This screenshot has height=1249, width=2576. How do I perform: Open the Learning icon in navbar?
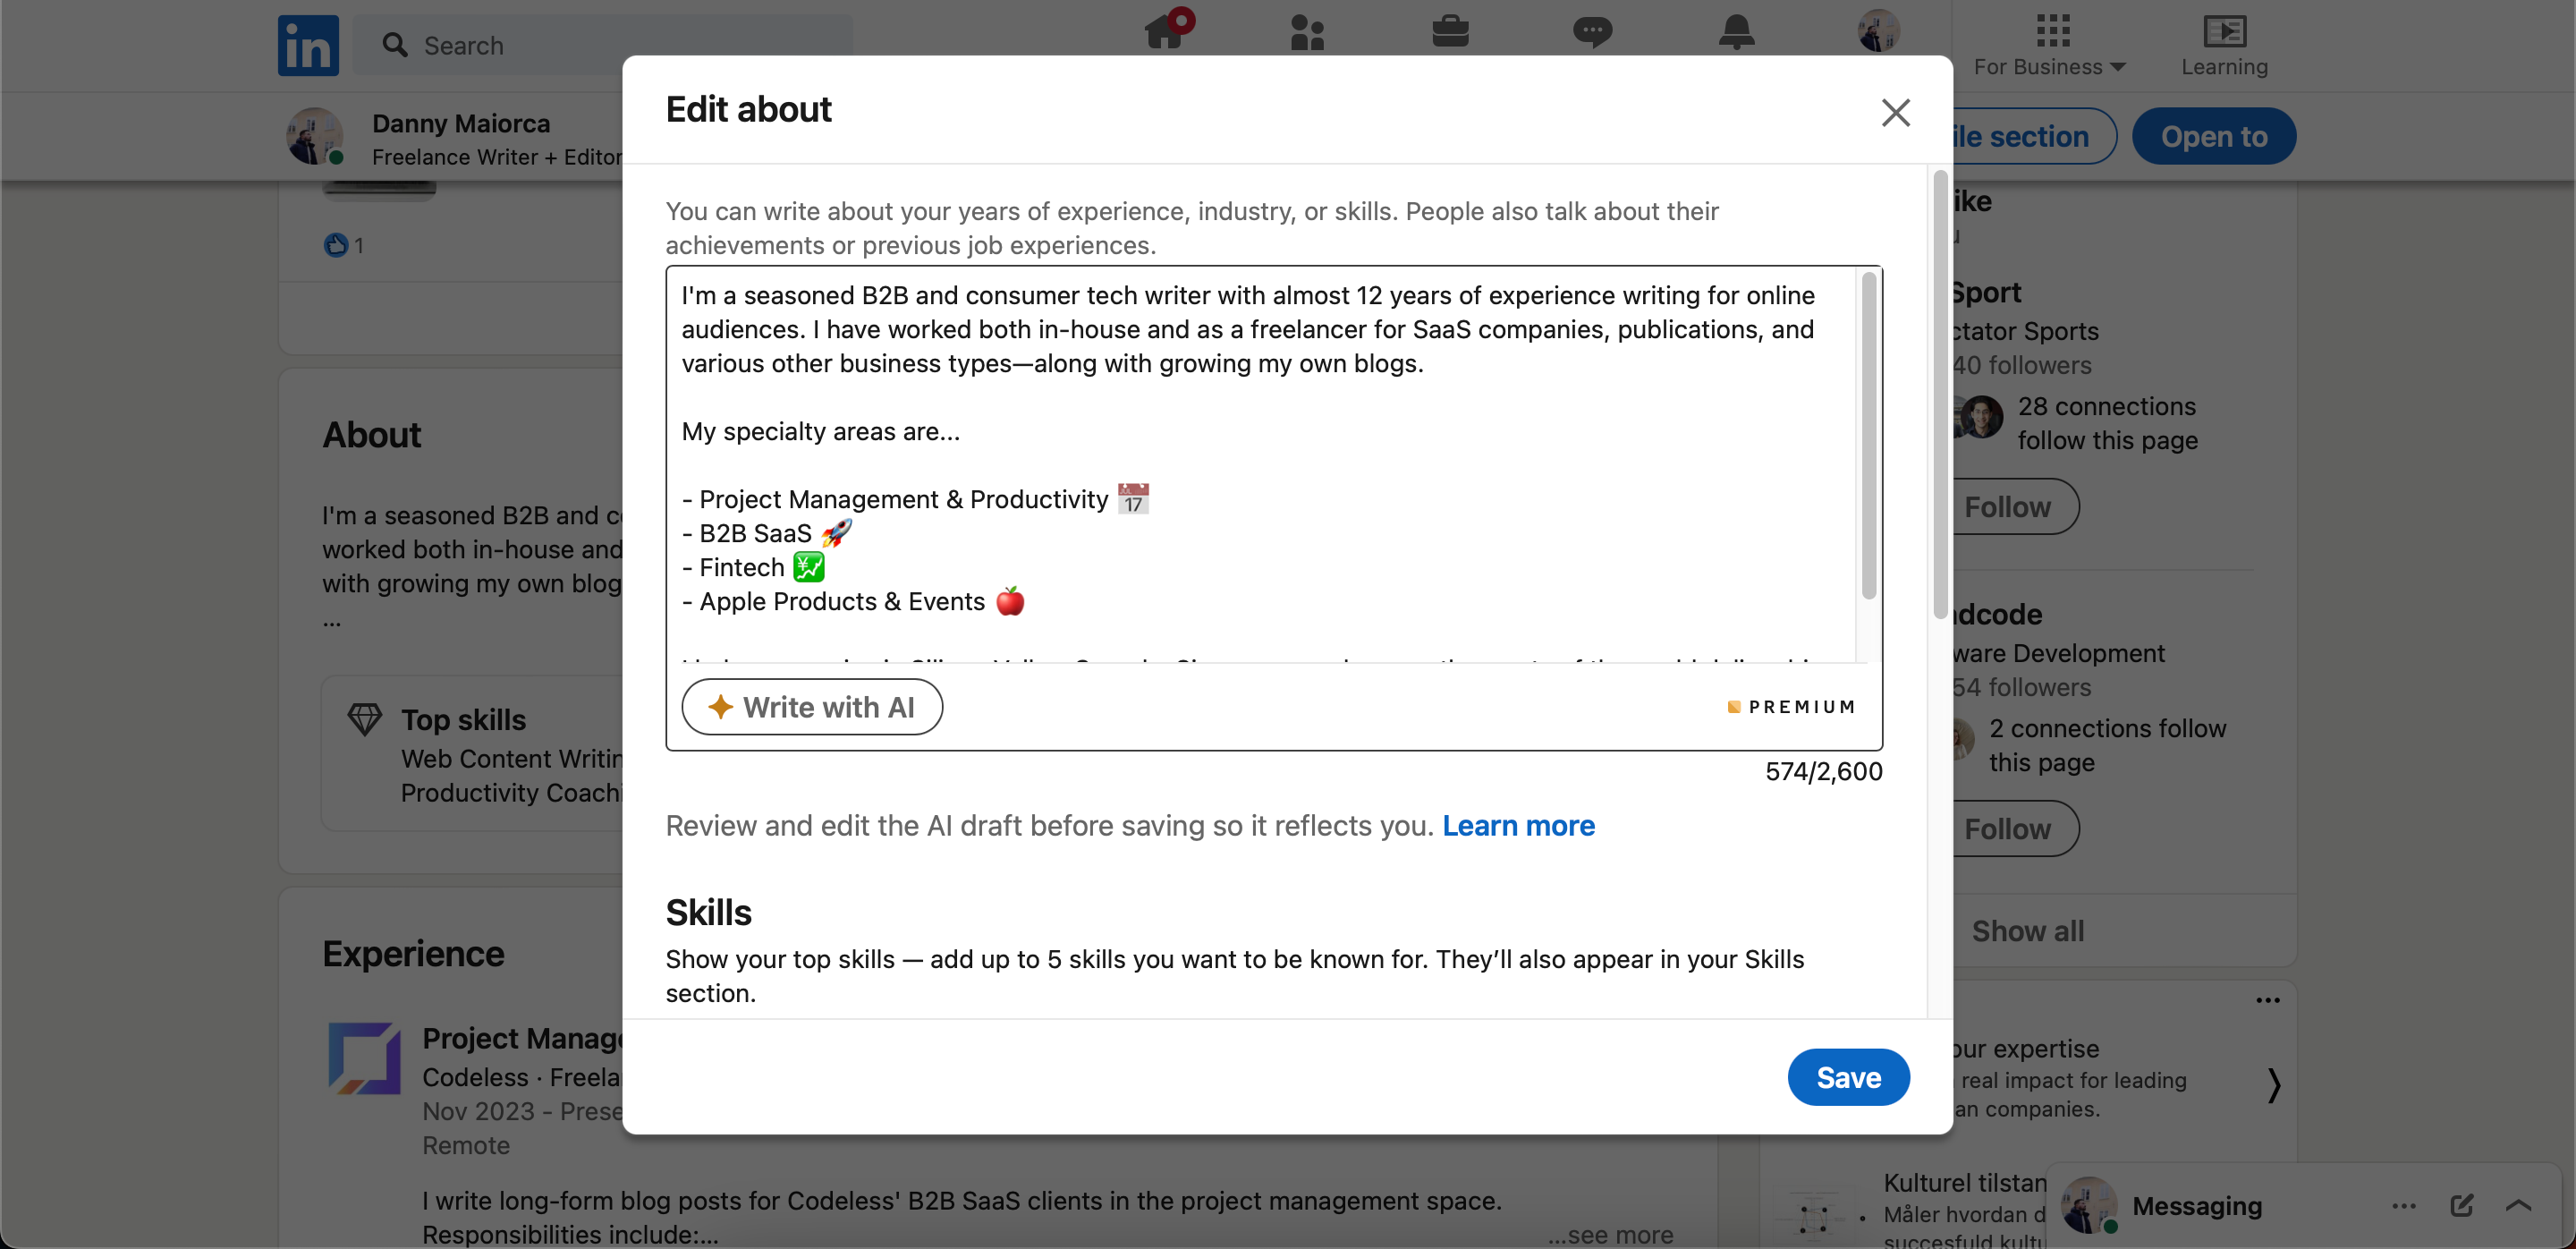[x=2224, y=45]
